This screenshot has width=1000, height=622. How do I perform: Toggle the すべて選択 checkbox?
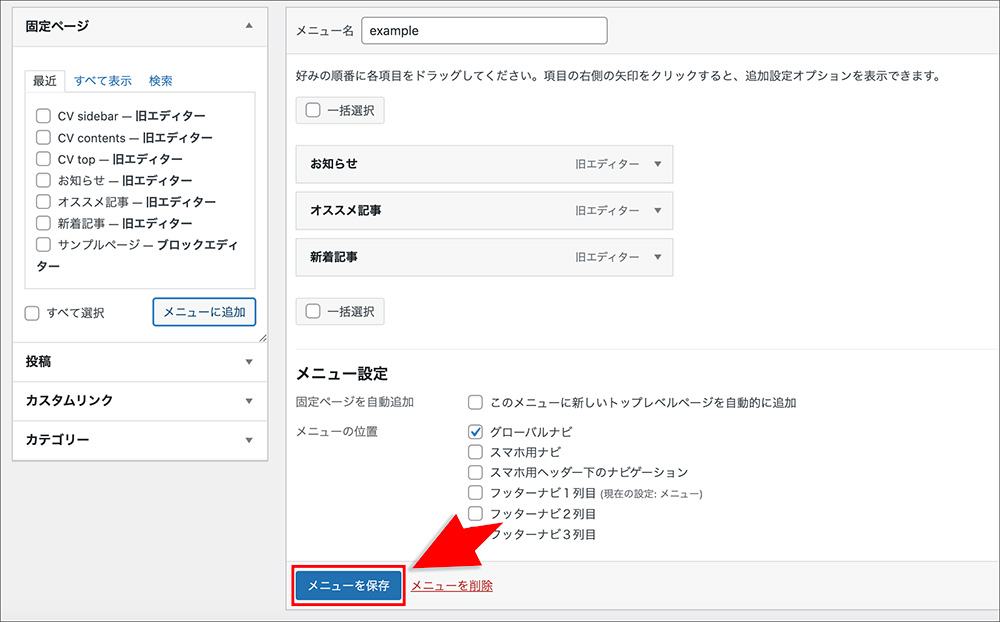coord(33,313)
